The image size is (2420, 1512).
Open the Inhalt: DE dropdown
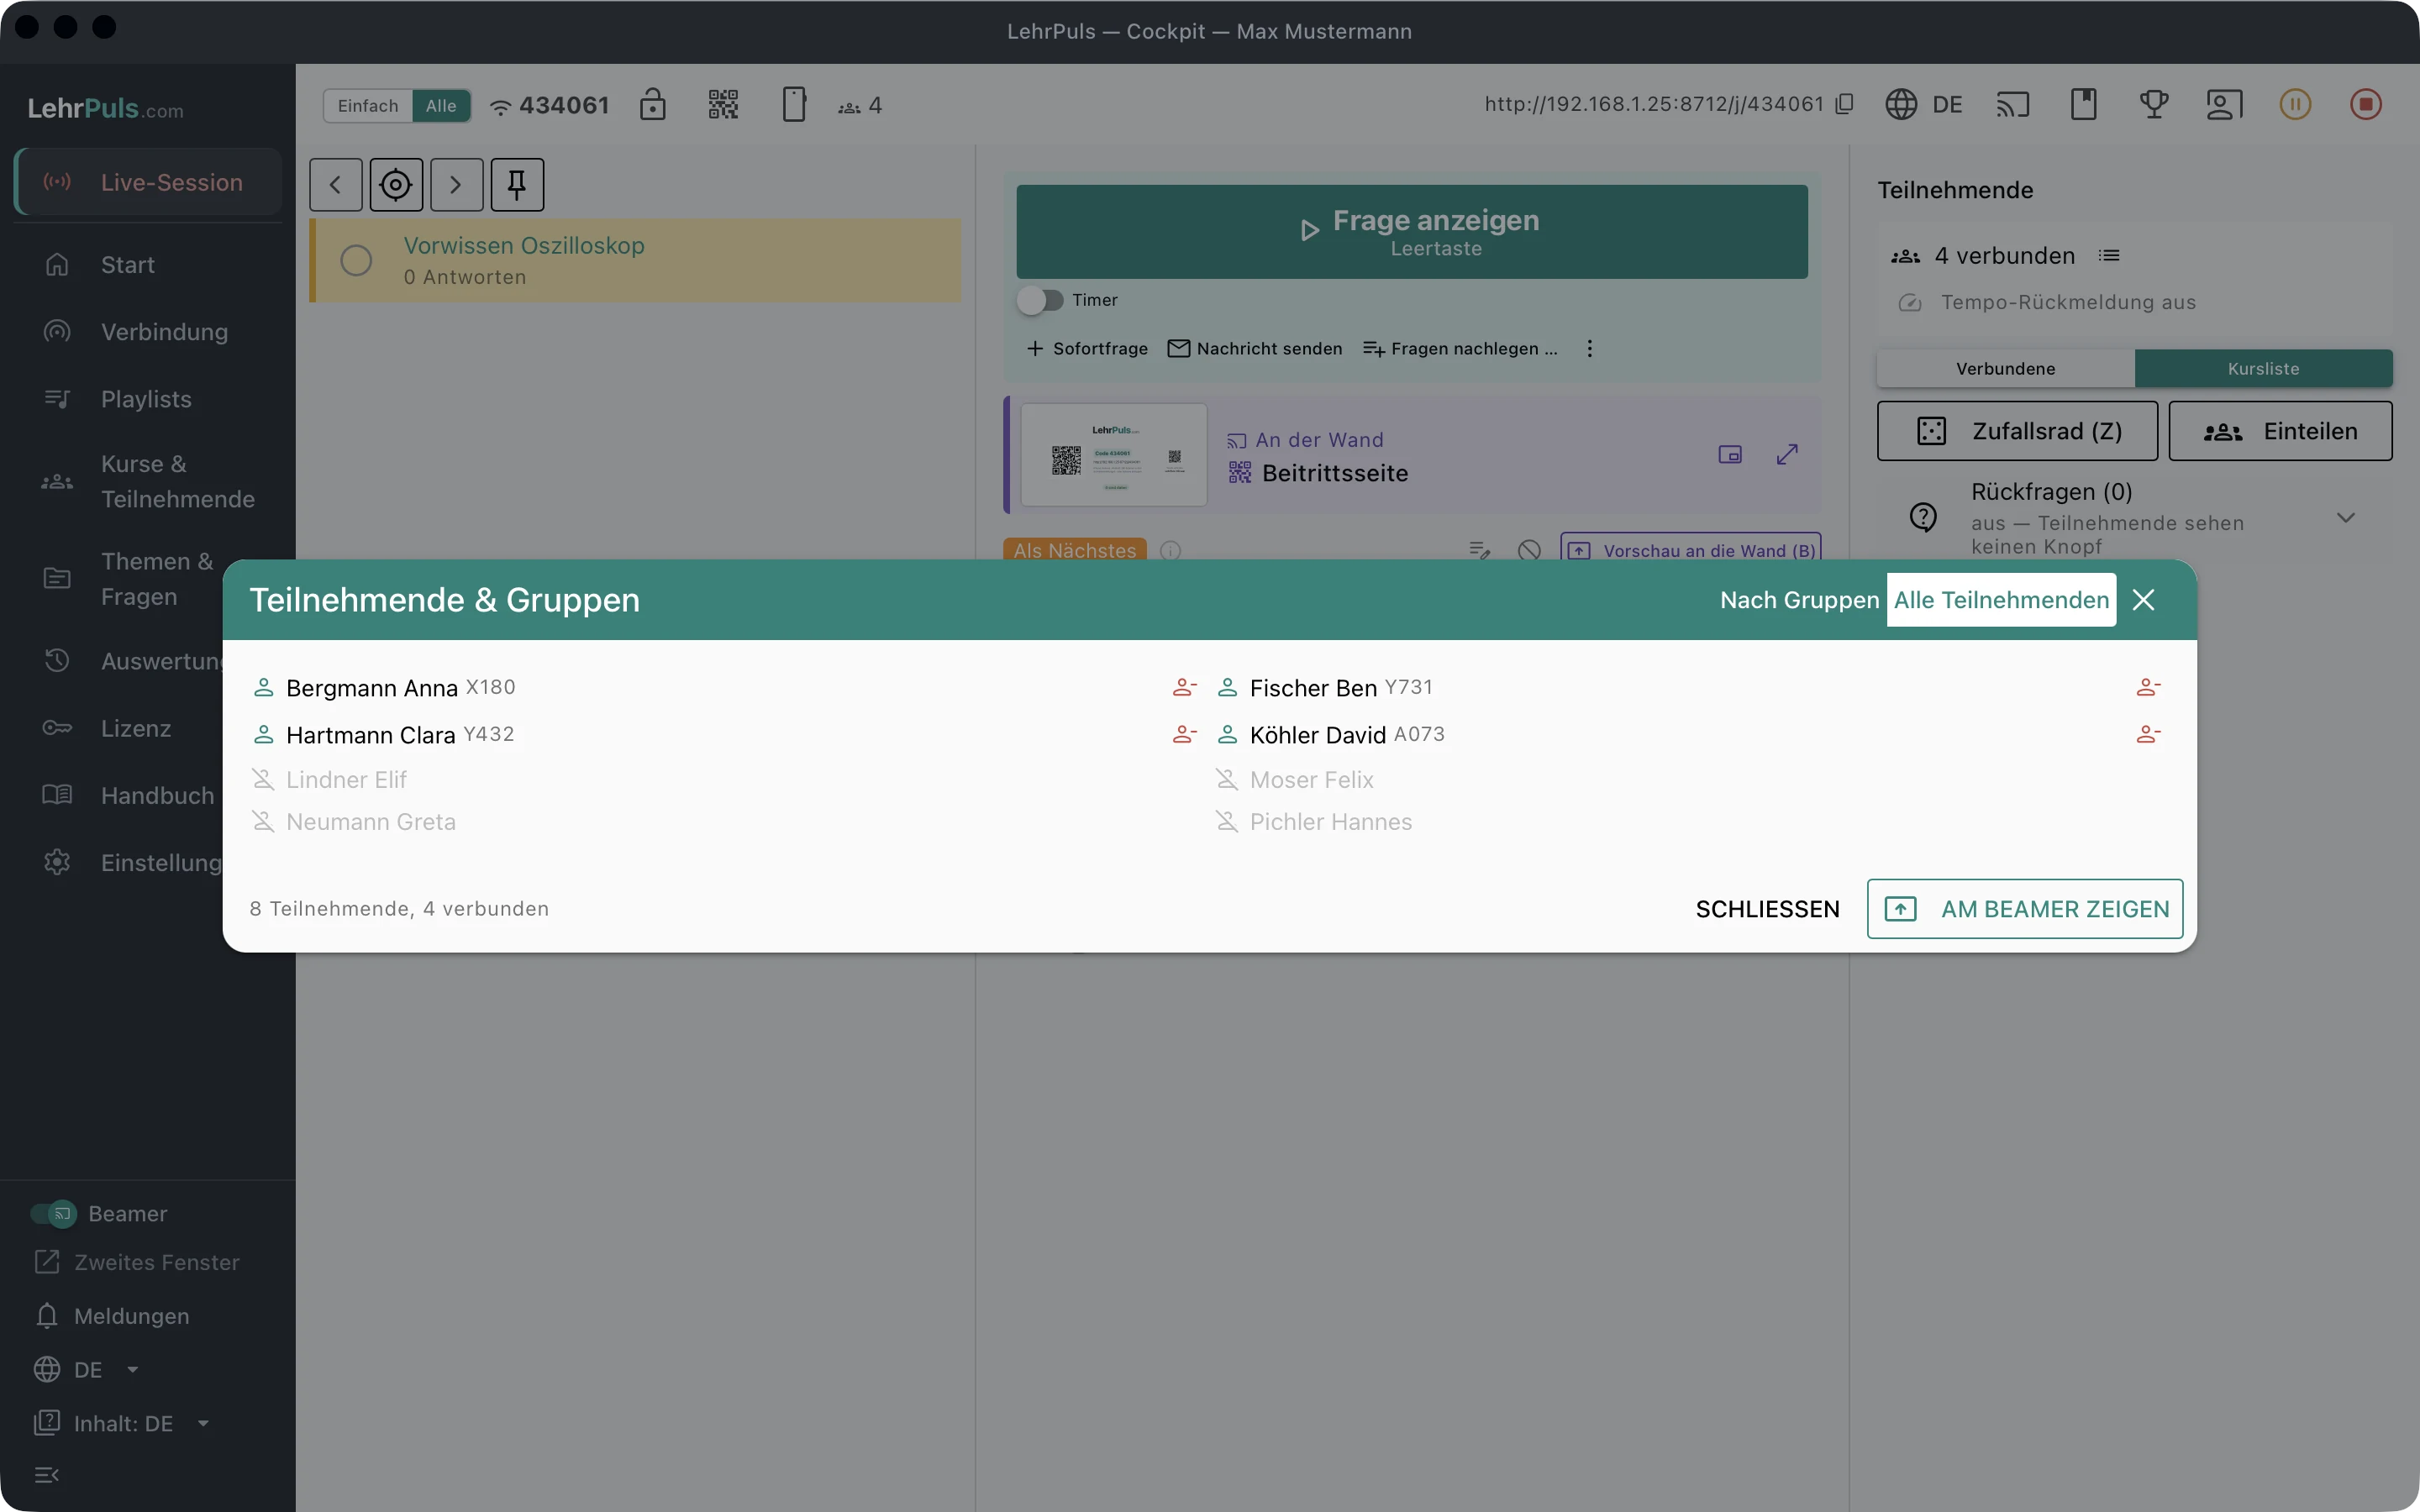122,1423
